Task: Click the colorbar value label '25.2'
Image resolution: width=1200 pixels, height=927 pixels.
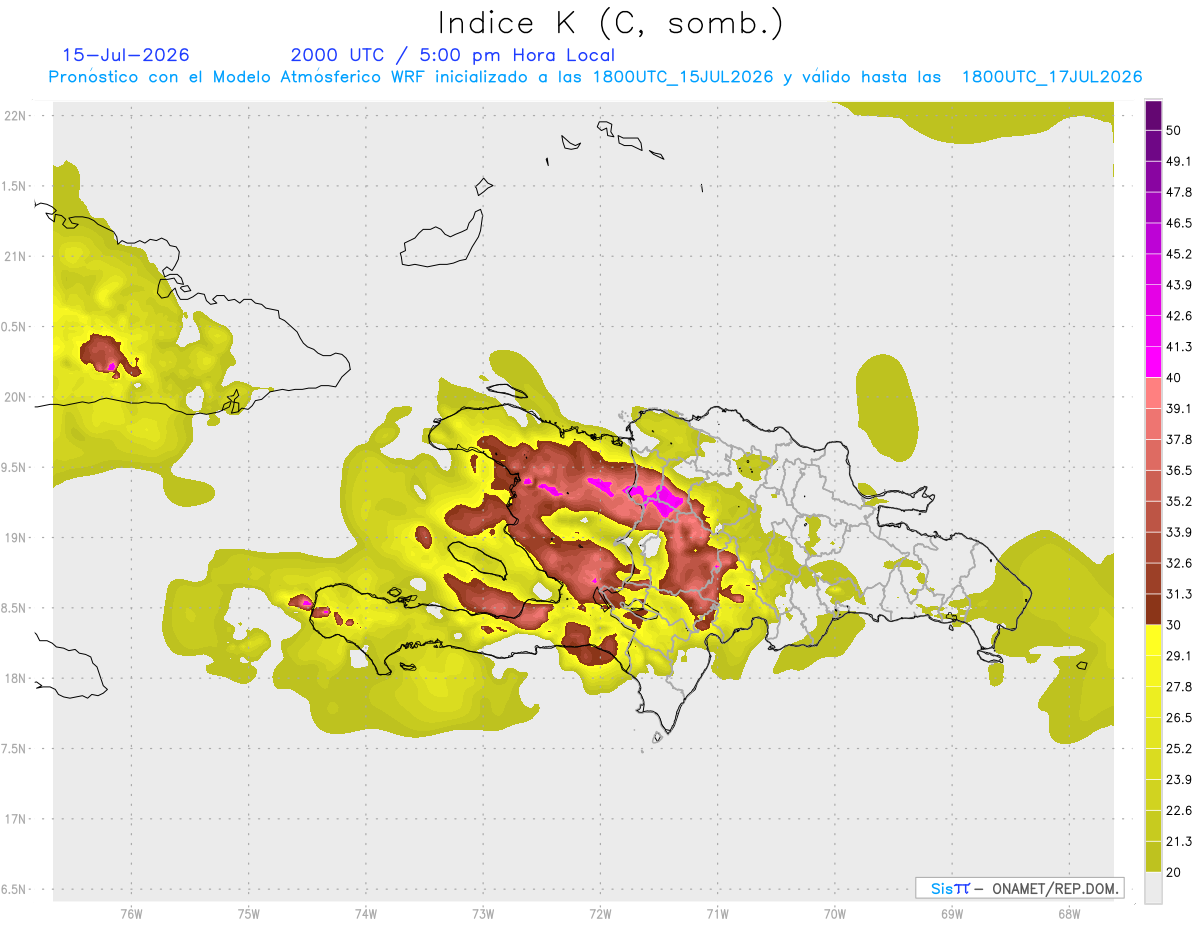Action: (x=1178, y=749)
